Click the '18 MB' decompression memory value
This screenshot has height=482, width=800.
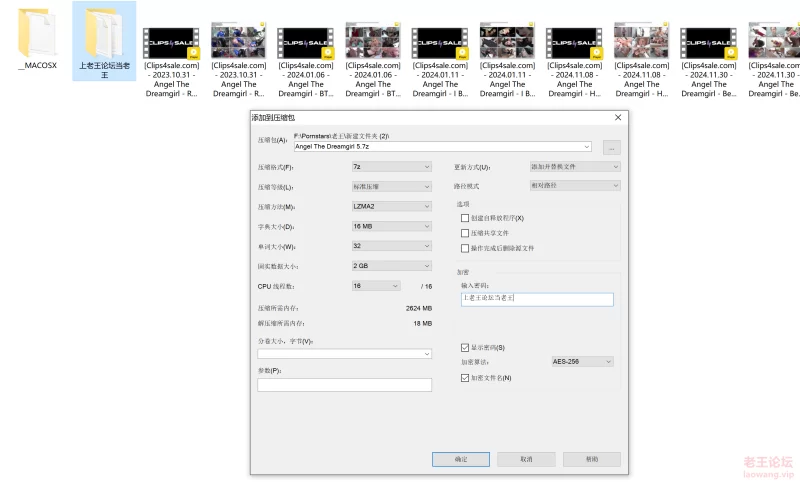[x=422, y=323]
